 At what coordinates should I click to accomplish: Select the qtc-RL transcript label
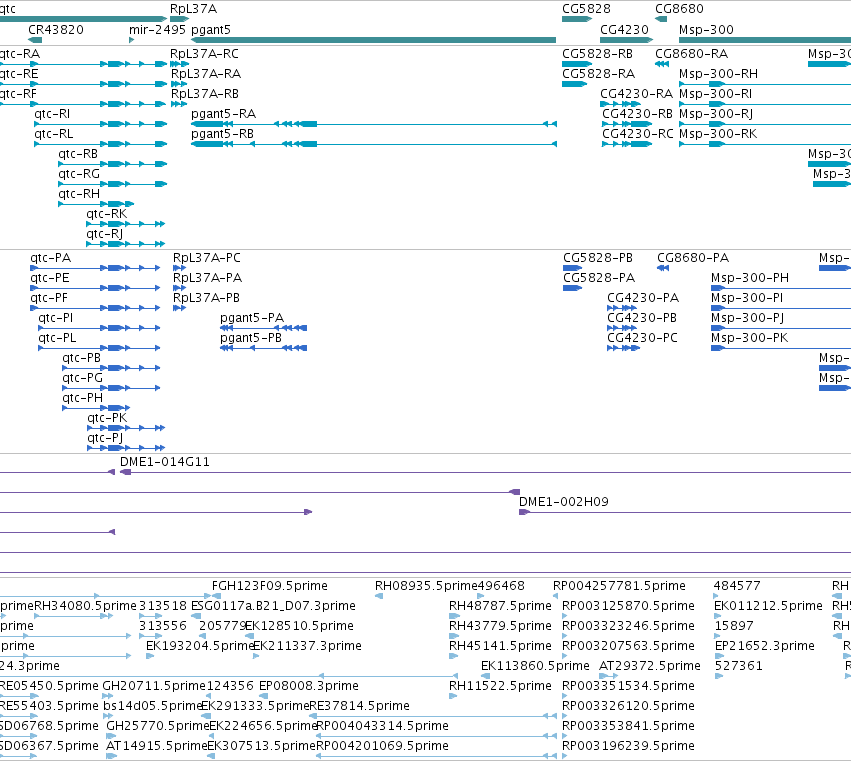click(x=53, y=134)
